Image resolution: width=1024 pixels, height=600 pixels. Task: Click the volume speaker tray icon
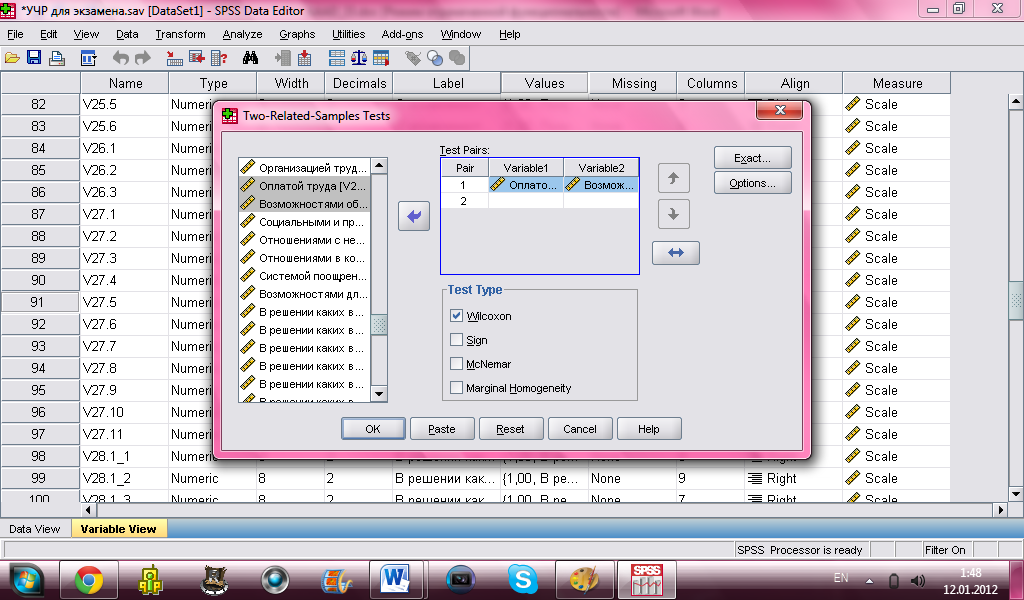918,580
